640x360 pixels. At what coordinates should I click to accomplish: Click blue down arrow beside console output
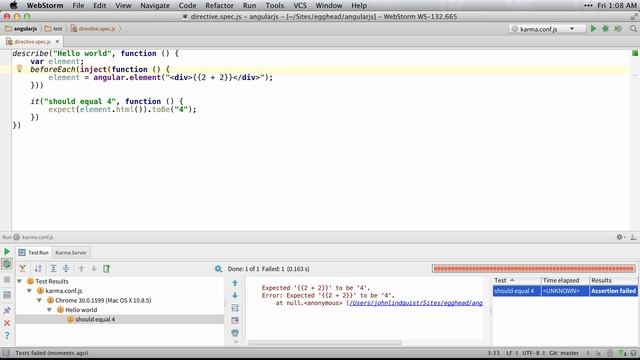(x=235, y=295)
